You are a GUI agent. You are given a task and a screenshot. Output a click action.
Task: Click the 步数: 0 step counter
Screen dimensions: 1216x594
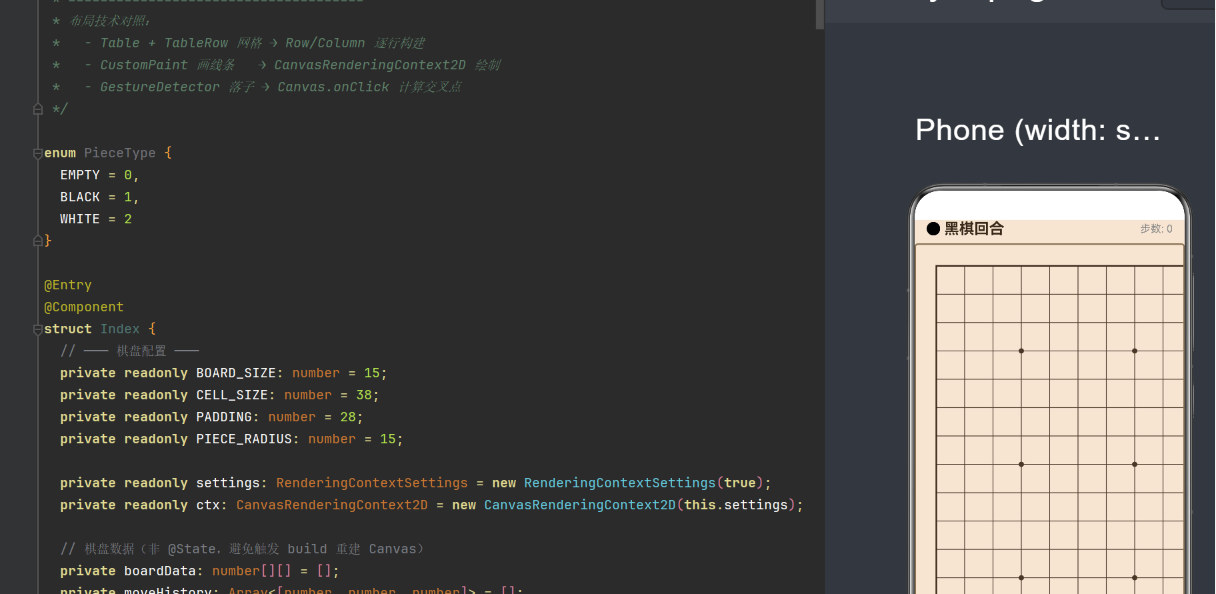pyautogui.click(x=1156, y=229)
